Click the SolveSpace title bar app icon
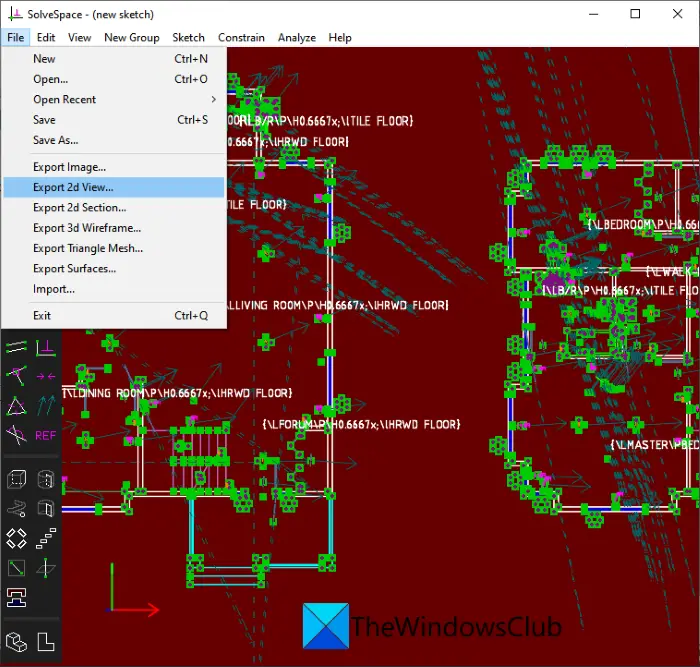Viewport: 700px width, 667px height. pyautogui.click(x=15, y=14)
